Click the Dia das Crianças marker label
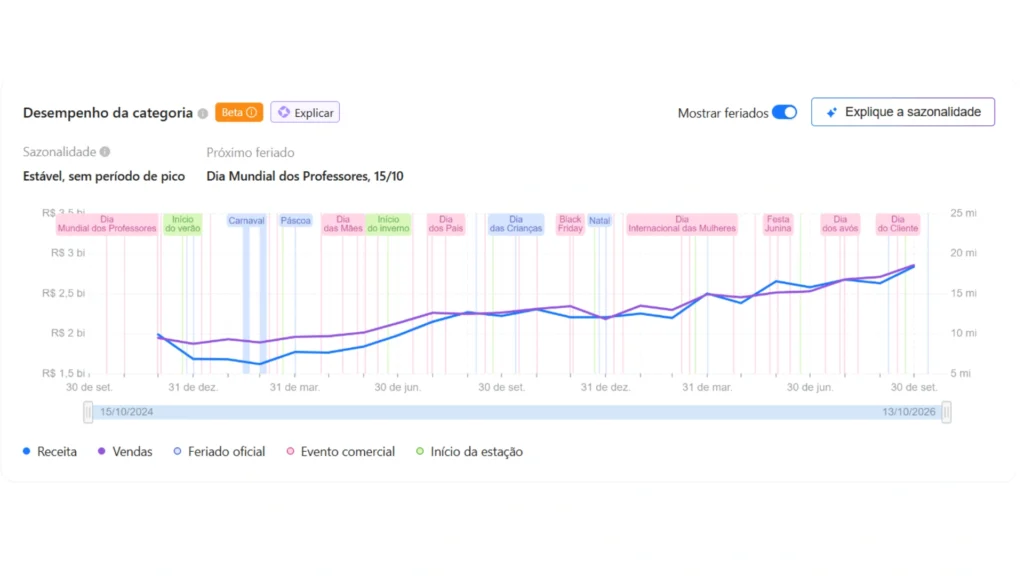This screenshot has width=1024, height=576. pyautogui.click(x=516, y=224)
